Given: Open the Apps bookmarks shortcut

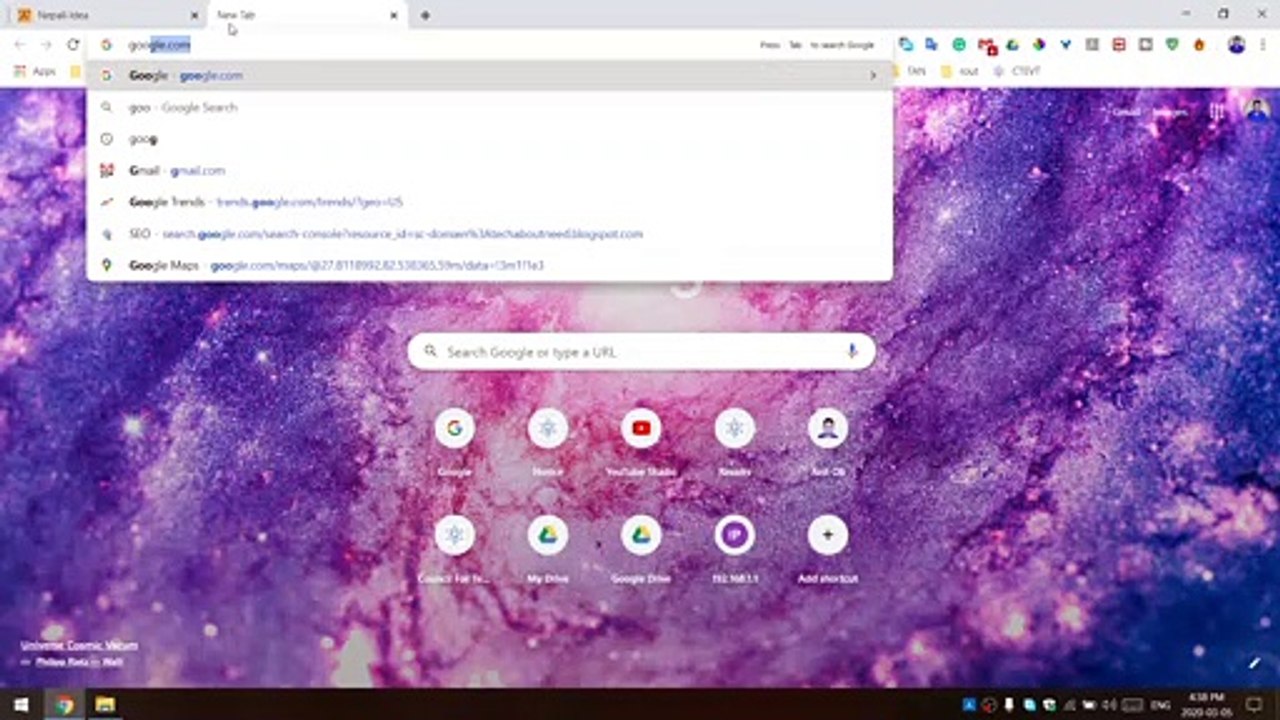Looking at the screenshot, I should pyautogui.click(x=33, y=71).
